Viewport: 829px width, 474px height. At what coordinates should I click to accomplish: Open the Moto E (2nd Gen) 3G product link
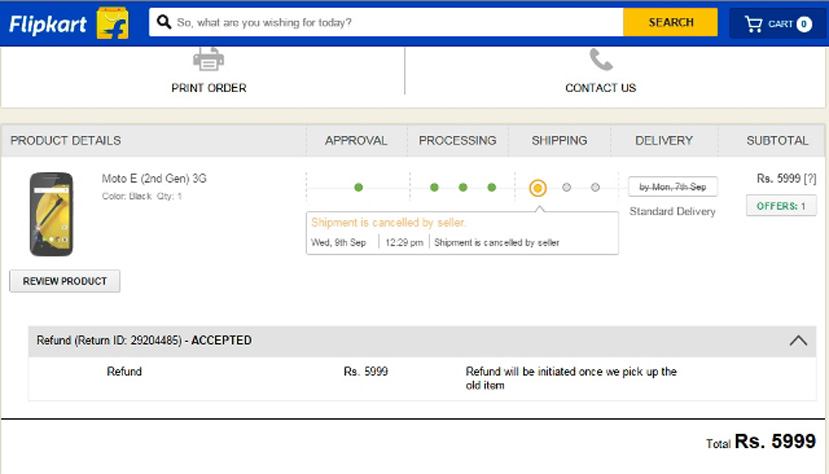point(154,179)
